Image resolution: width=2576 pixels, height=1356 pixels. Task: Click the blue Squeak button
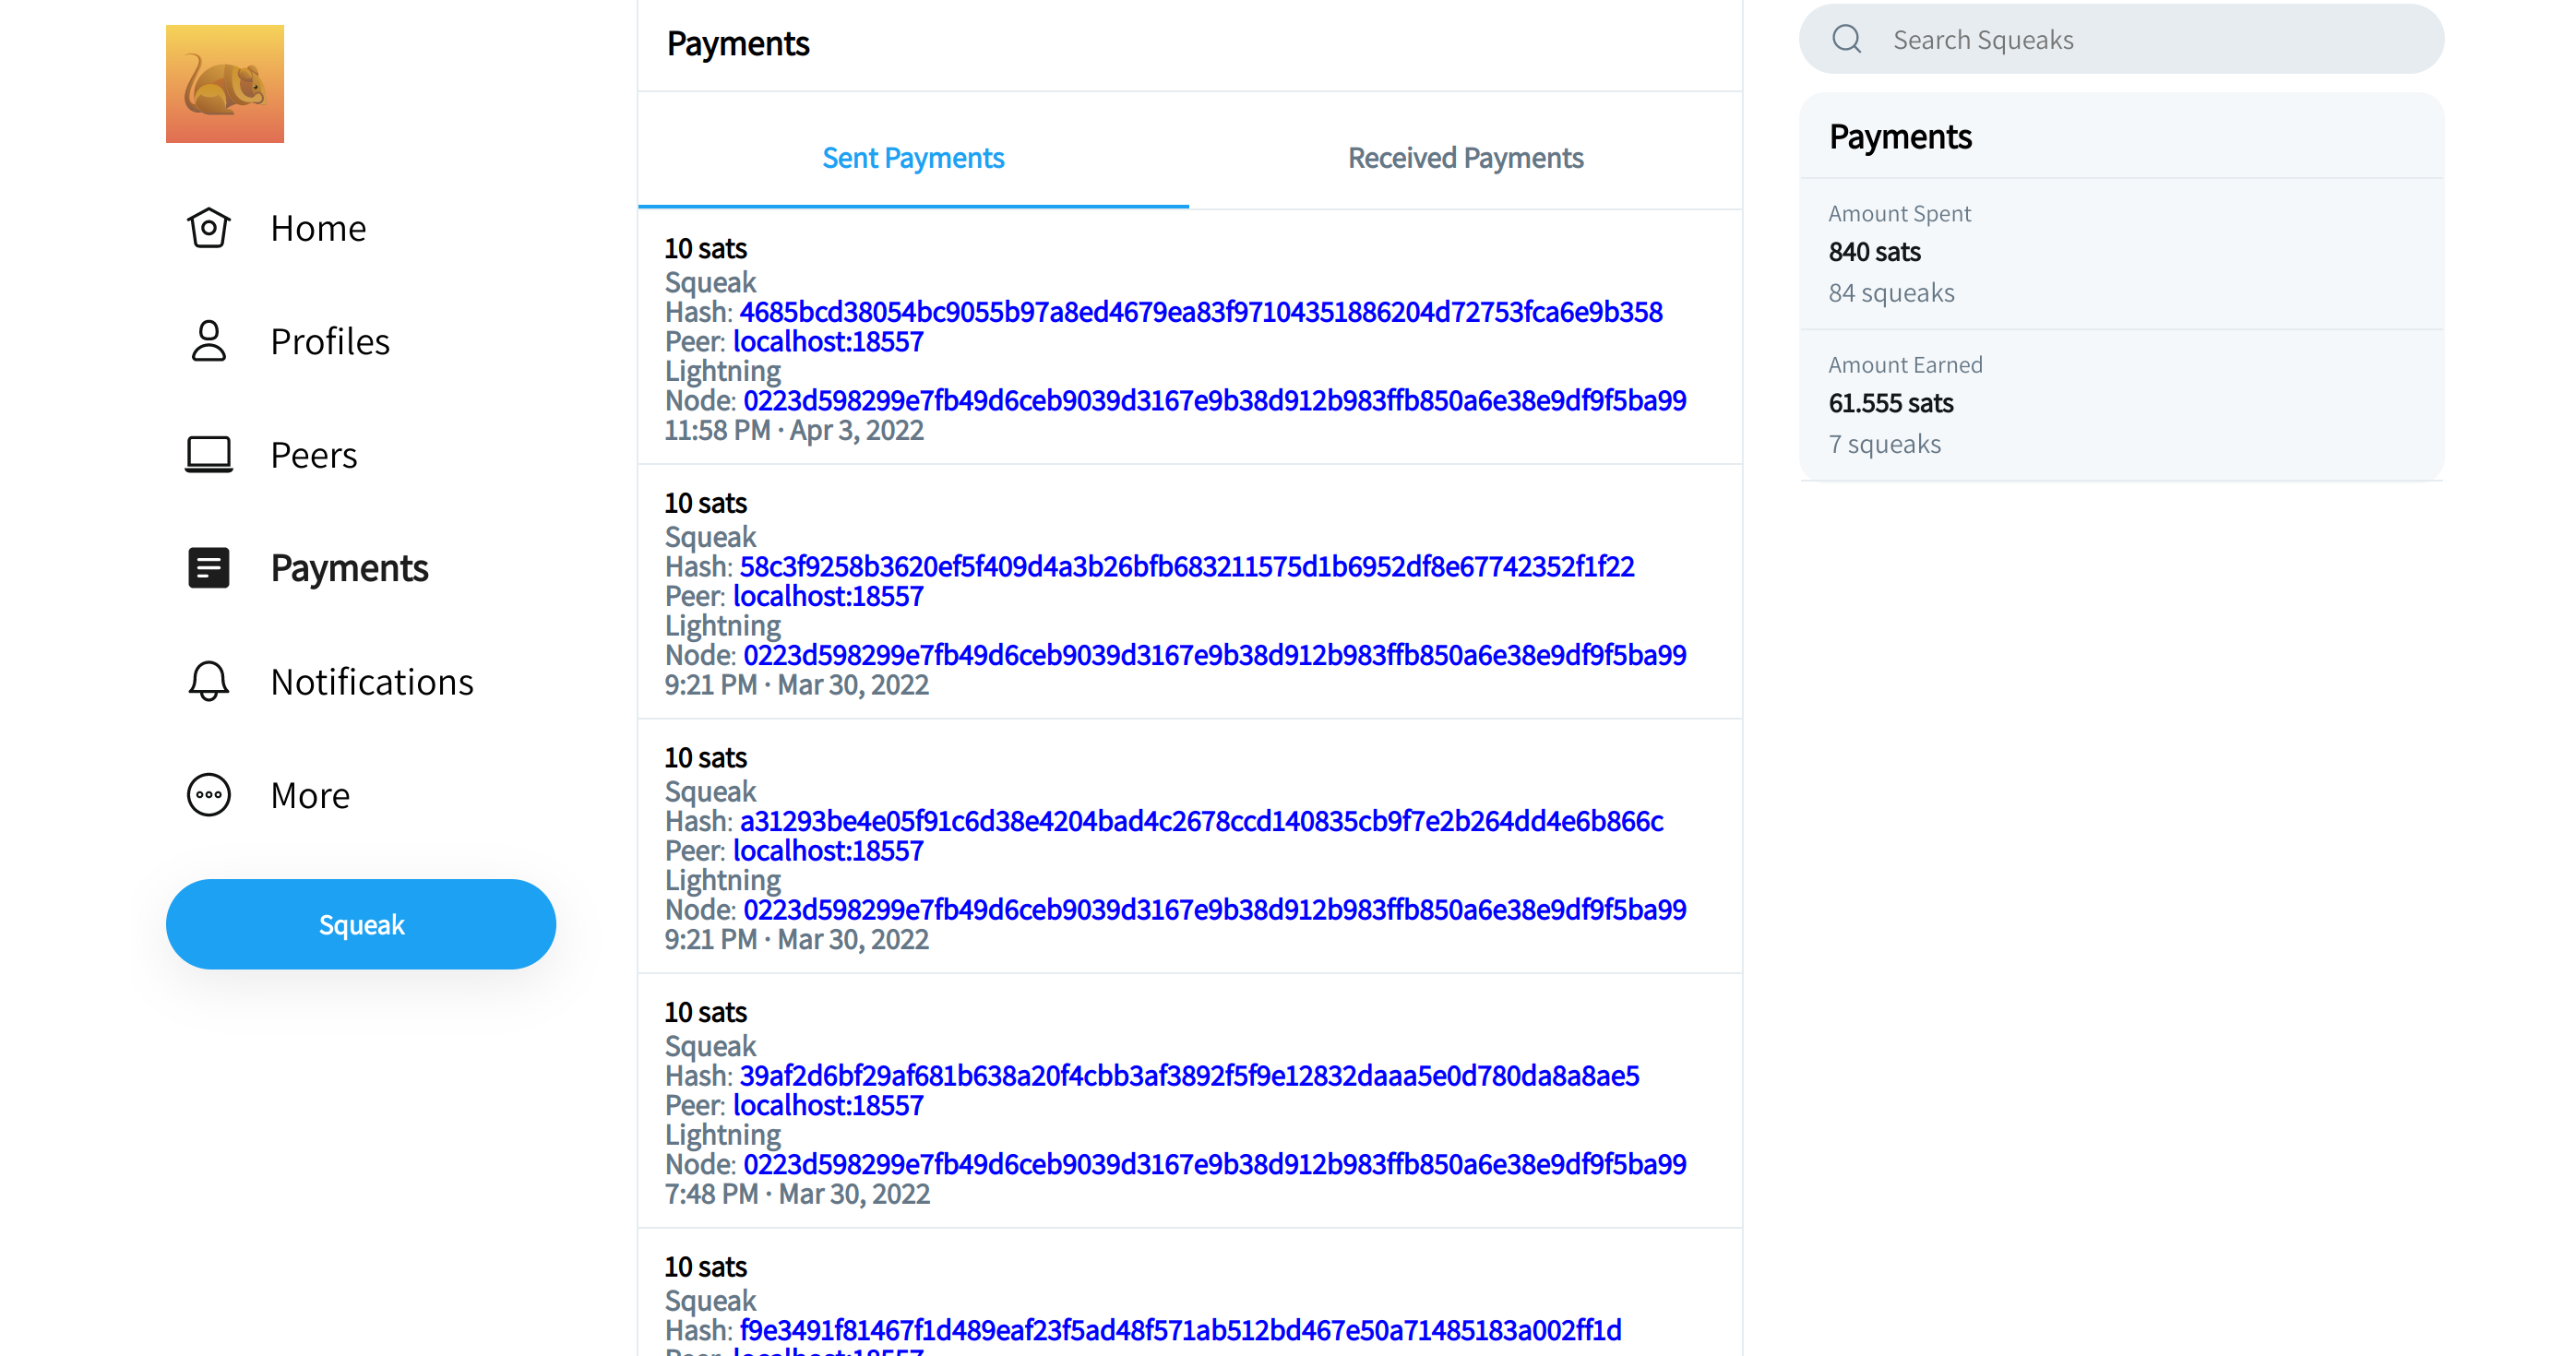point(361,924)
